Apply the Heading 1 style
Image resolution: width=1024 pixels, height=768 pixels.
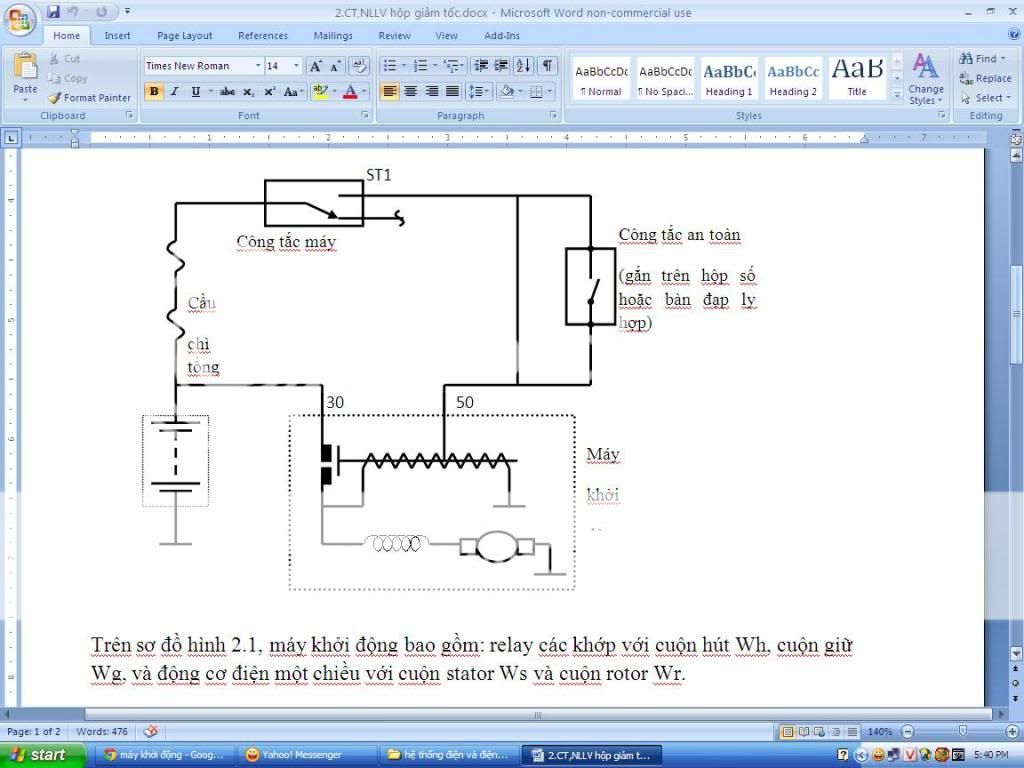(x=729, y=80)
